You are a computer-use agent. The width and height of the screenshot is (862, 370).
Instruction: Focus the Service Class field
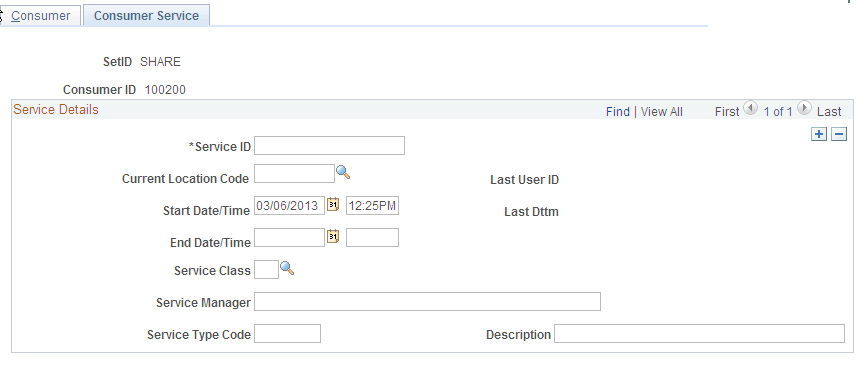pyautogui.click(x=266, y=270)
